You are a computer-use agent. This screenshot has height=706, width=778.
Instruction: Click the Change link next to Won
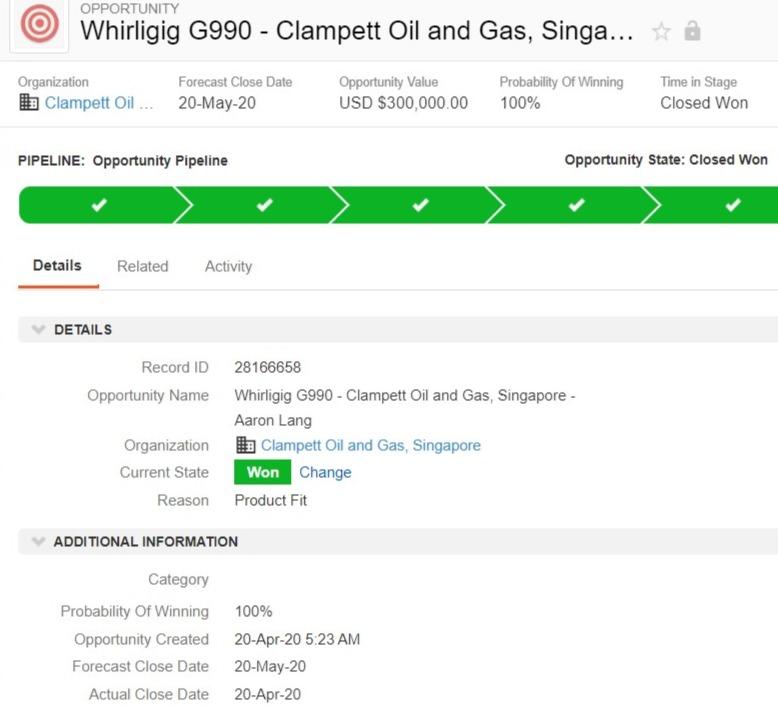325,472
